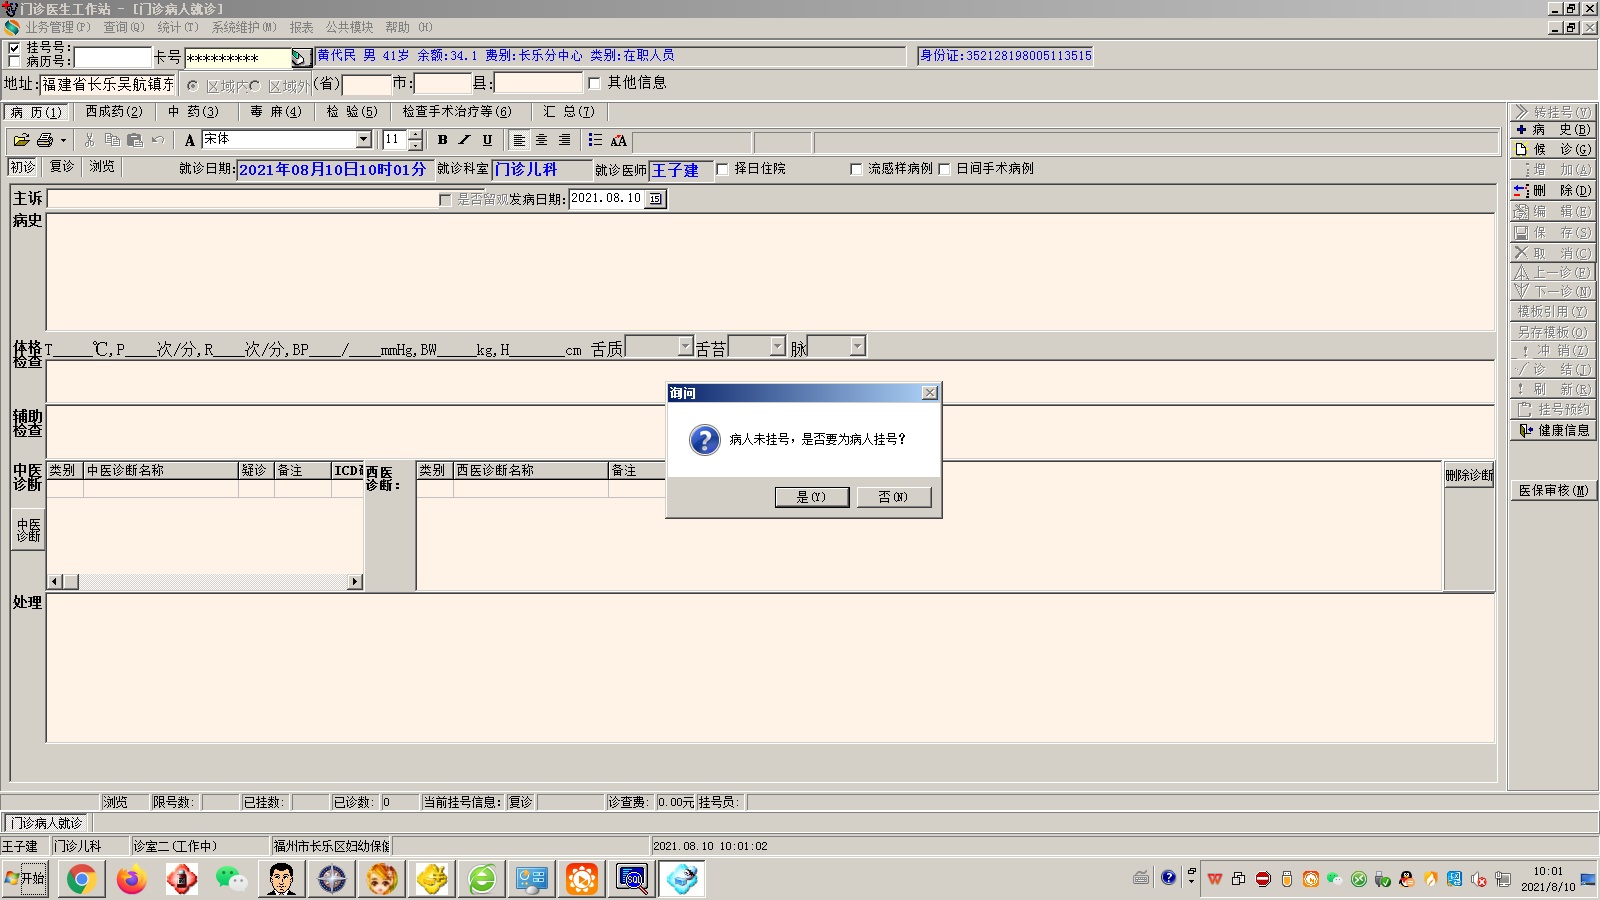Click the copy icon in toolbar
The height and width of the screenshot is (900, 1600).
click(112, 140)
